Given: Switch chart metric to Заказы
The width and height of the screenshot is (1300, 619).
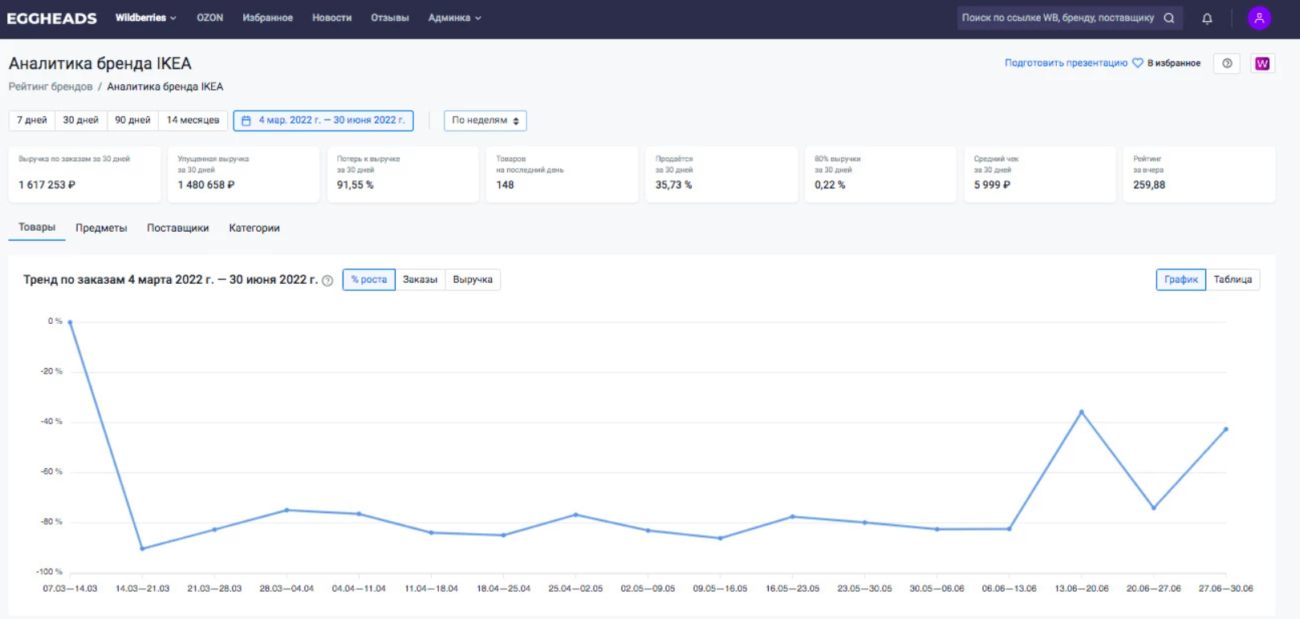Looking at the screenshot, I should 420,280.
